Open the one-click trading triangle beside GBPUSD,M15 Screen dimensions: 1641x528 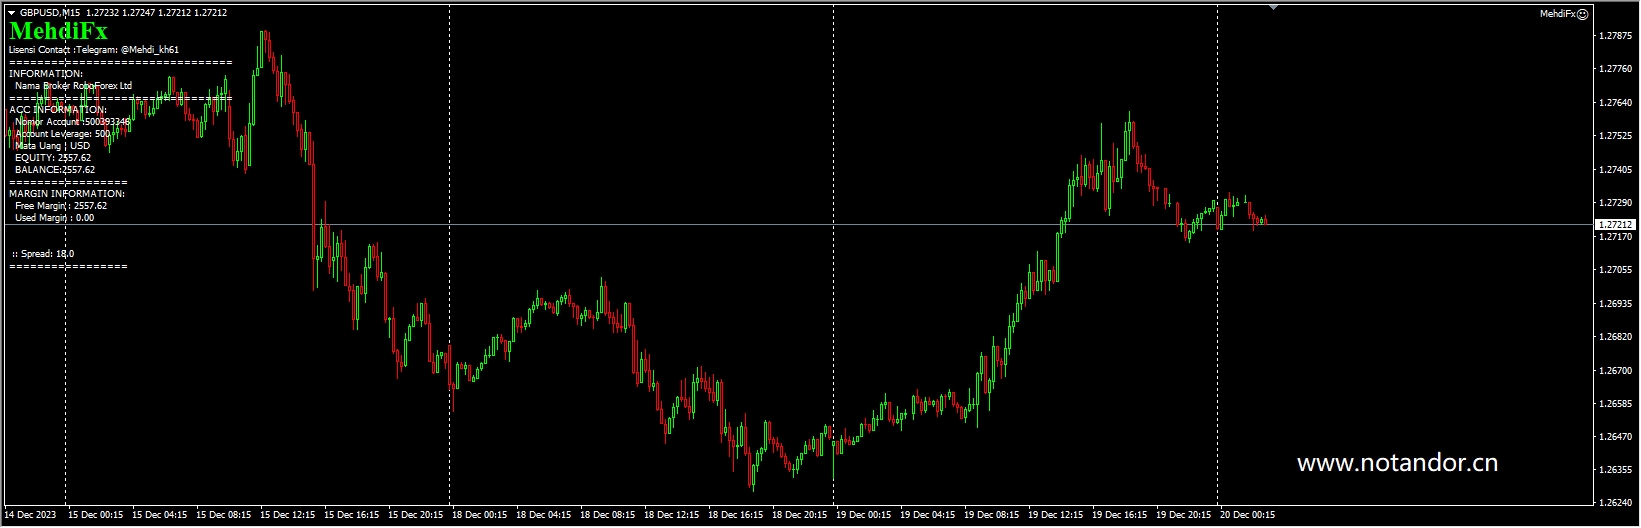pos(11,13)
